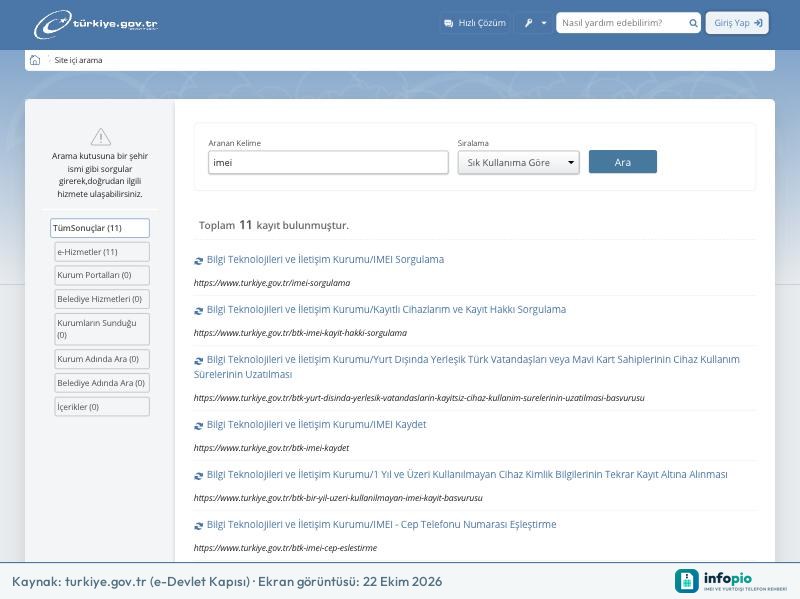Open the Sıralama dropdown Sık Kullanıma Göre
Image resolution: width=800 pixels, height=599 pixels.
click(x=518, y=162)
